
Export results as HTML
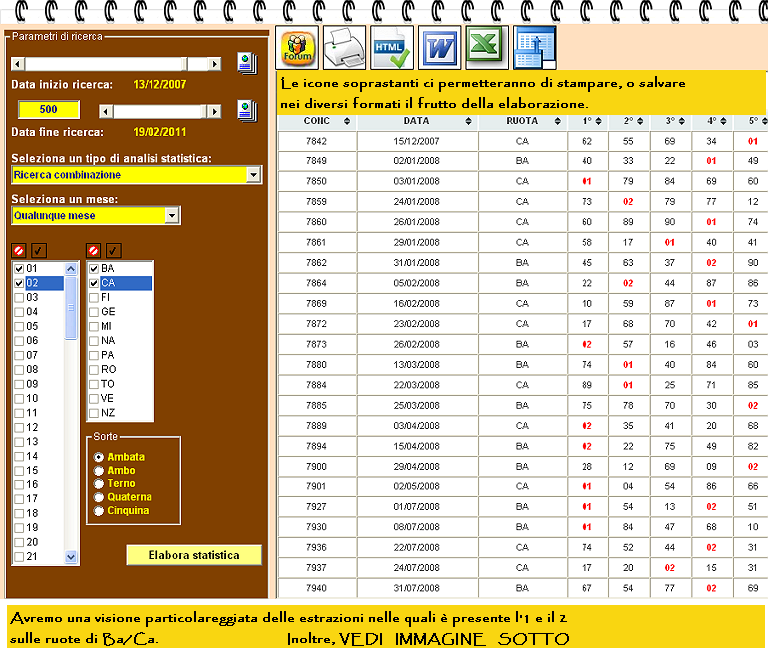389,46
